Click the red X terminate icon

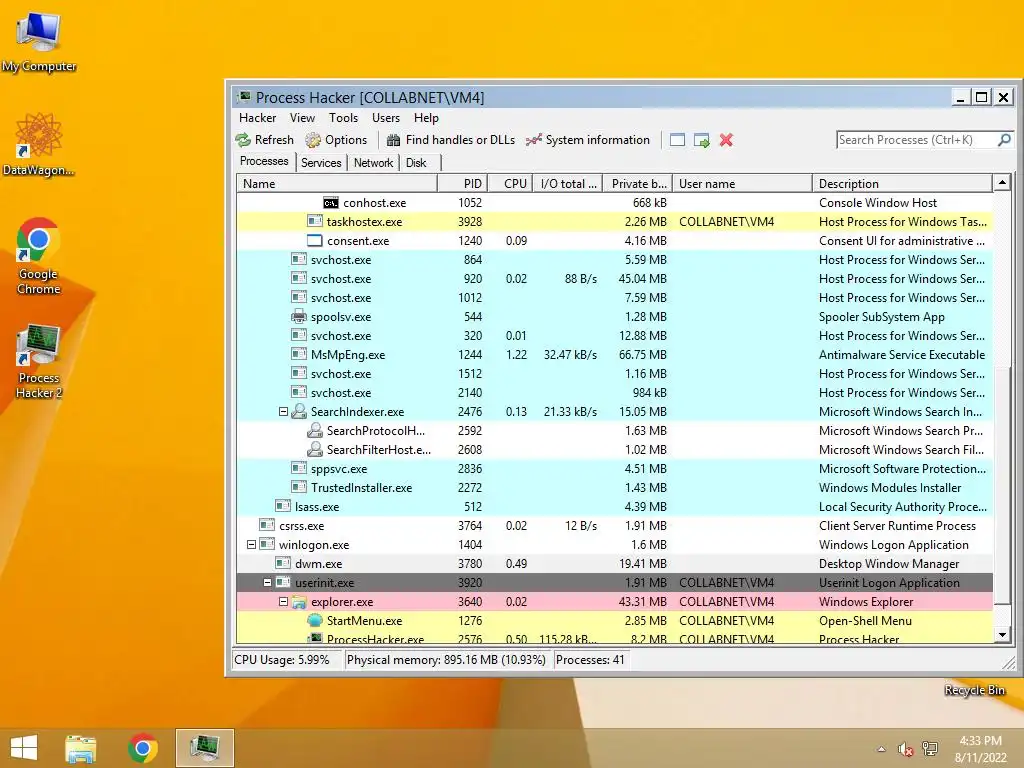(726, 140)
